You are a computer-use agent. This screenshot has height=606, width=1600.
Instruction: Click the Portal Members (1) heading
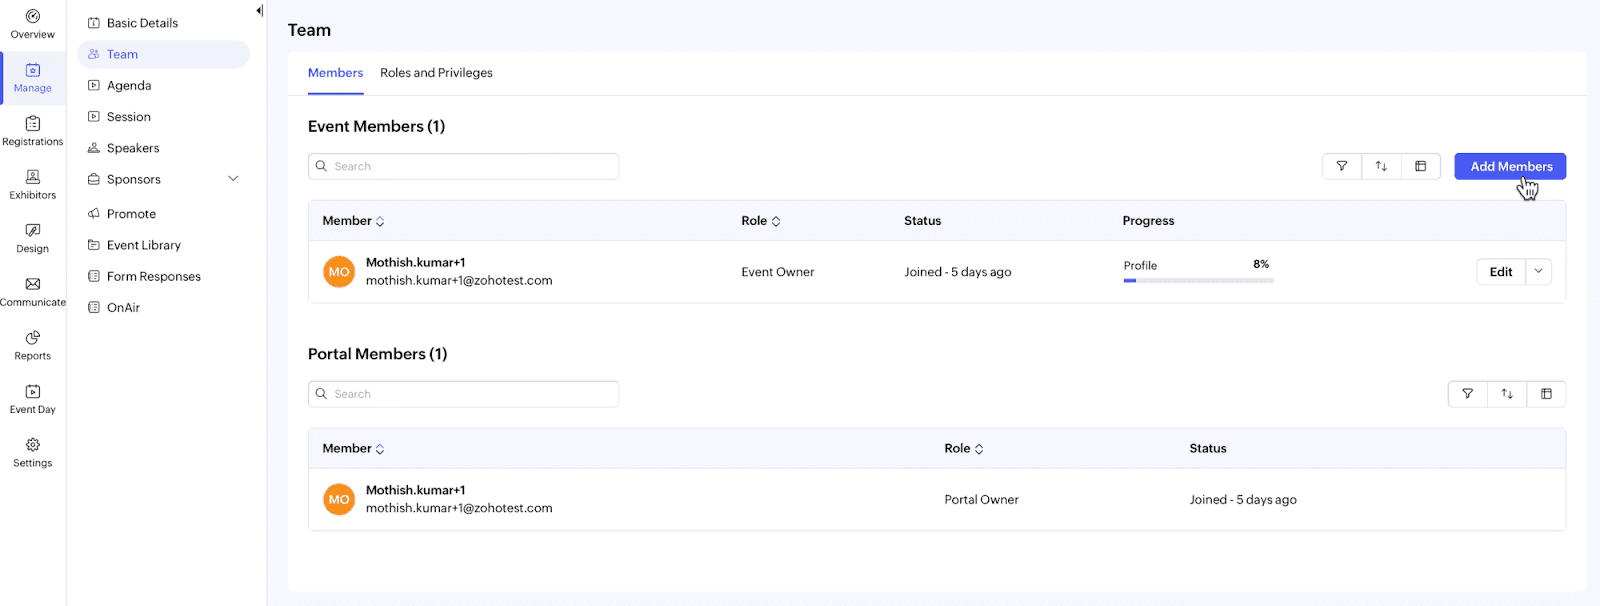[377, 354]
